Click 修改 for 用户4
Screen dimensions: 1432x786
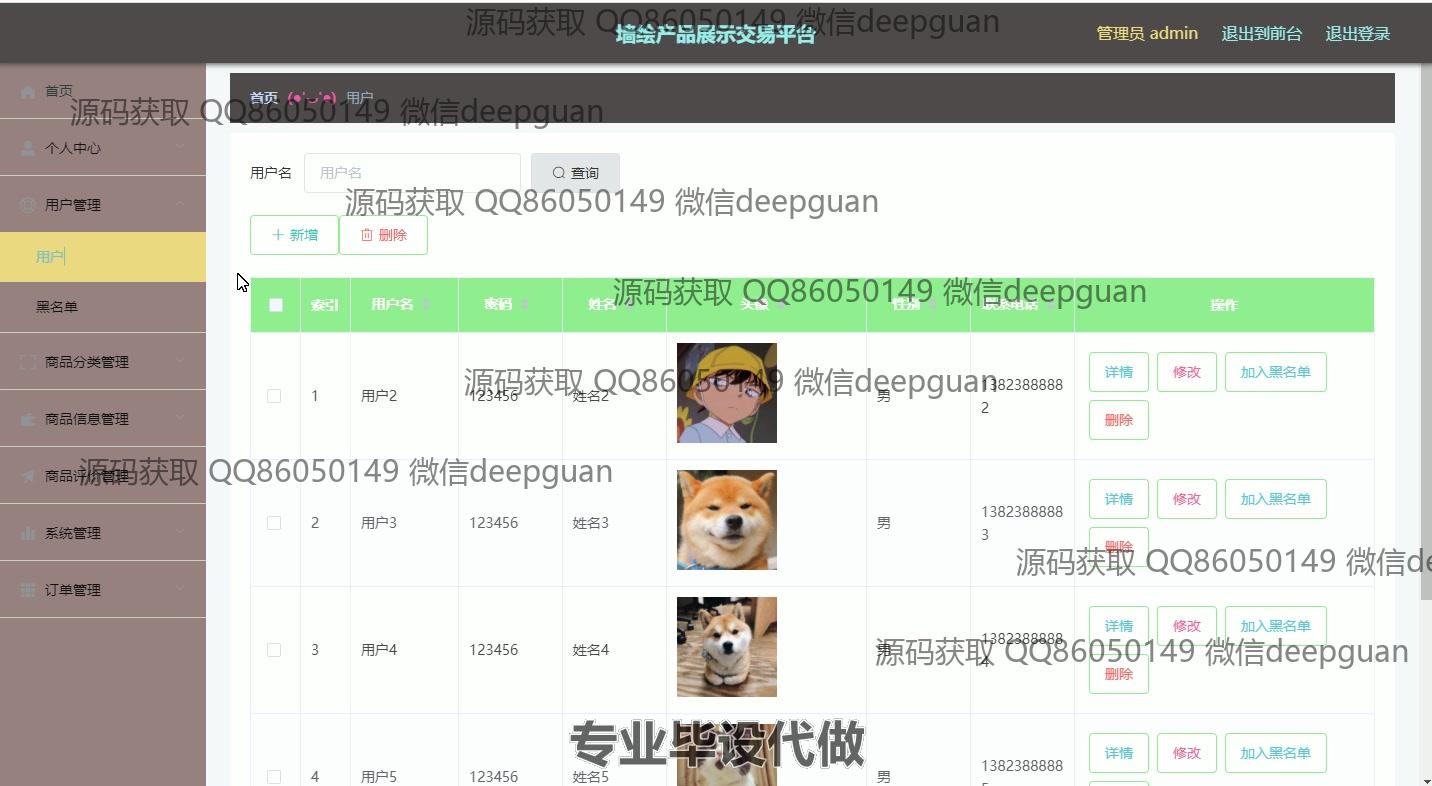1187,626
